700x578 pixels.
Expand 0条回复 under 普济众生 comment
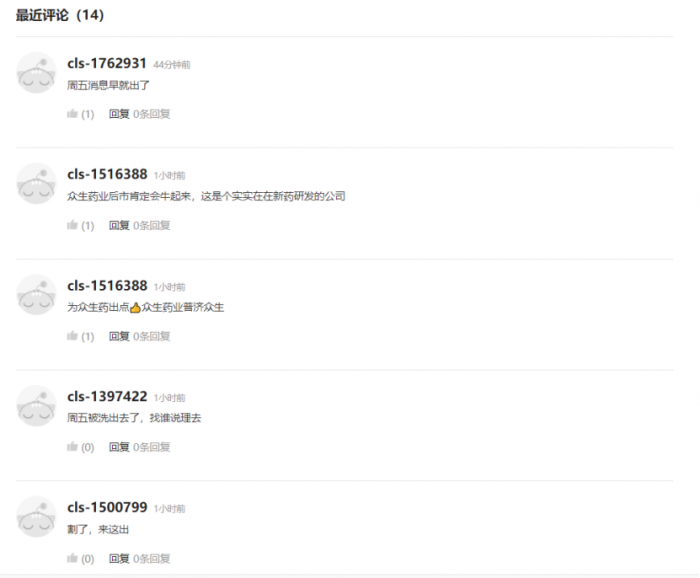pyautogui.click(x=152, y=336)
